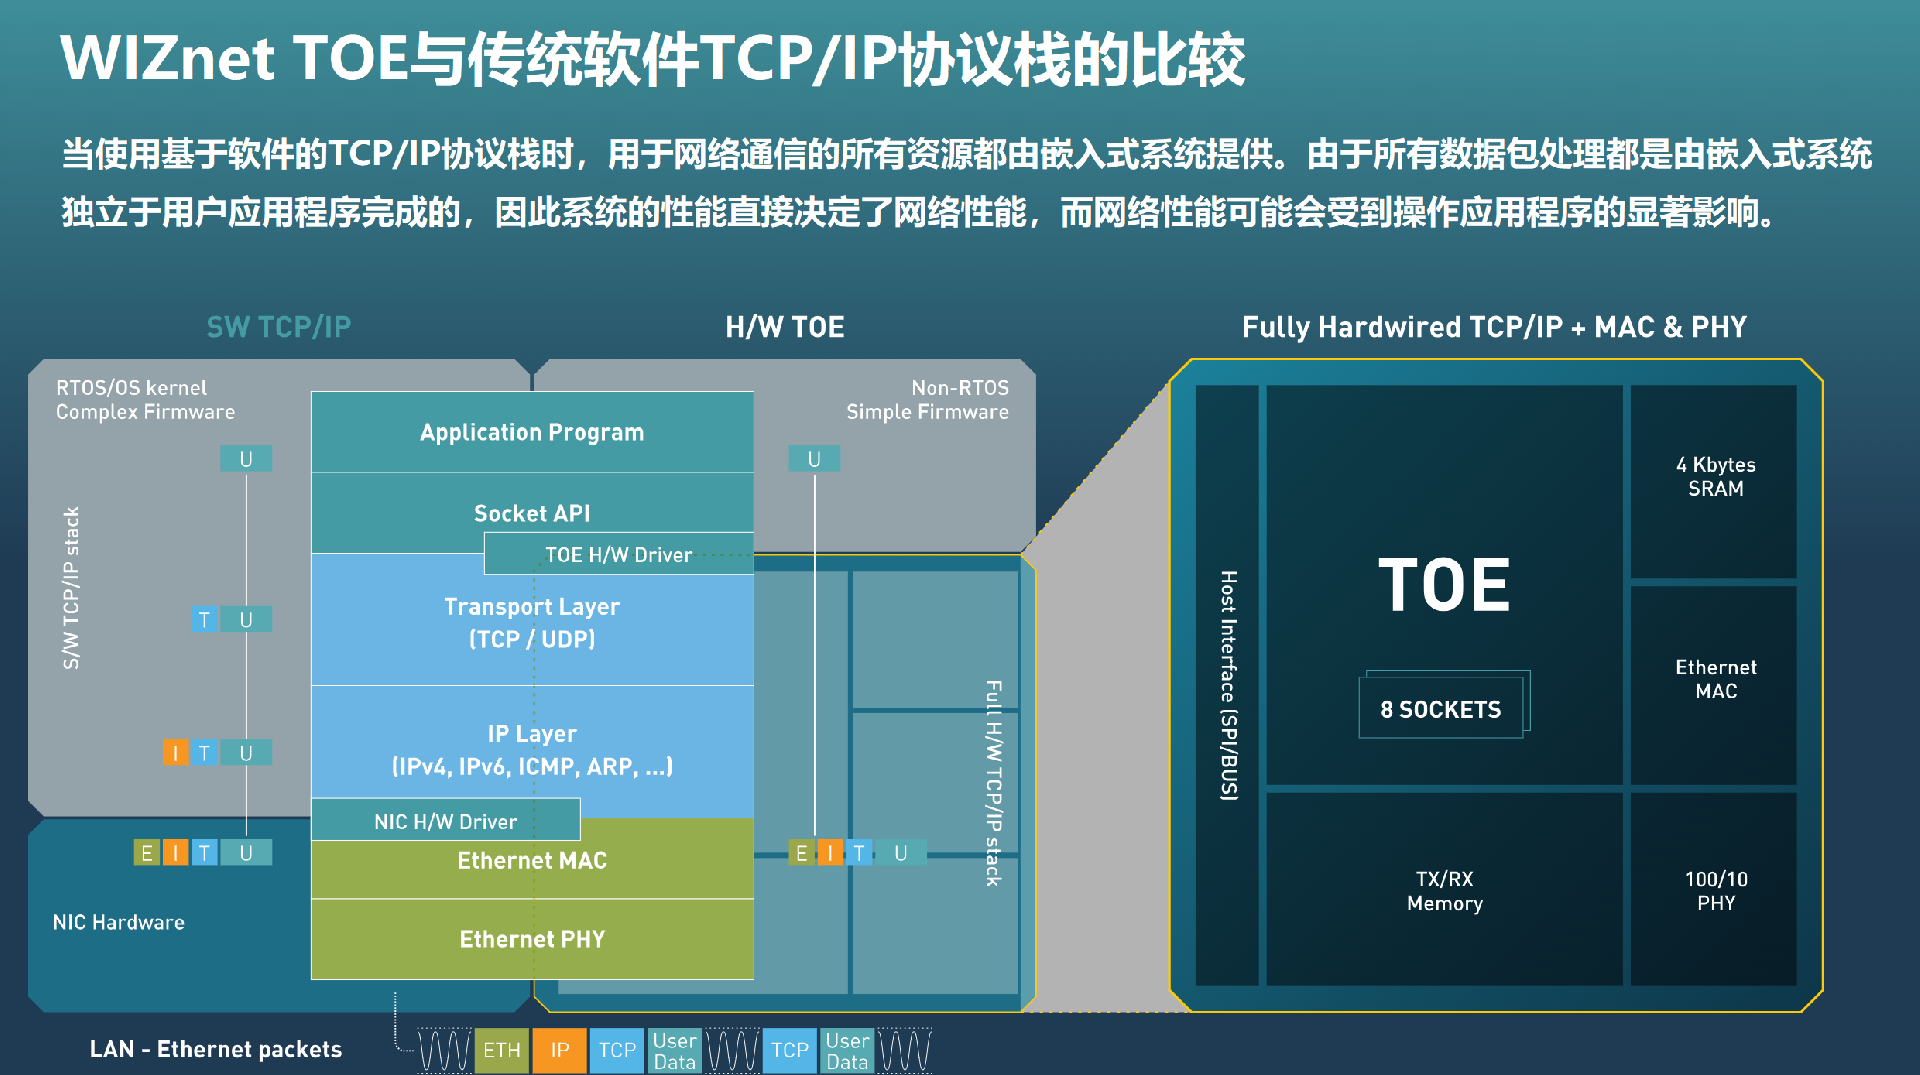Click the green E box in H/W TOE area
The image size is (1920, 1075).
tap(801, 853)
